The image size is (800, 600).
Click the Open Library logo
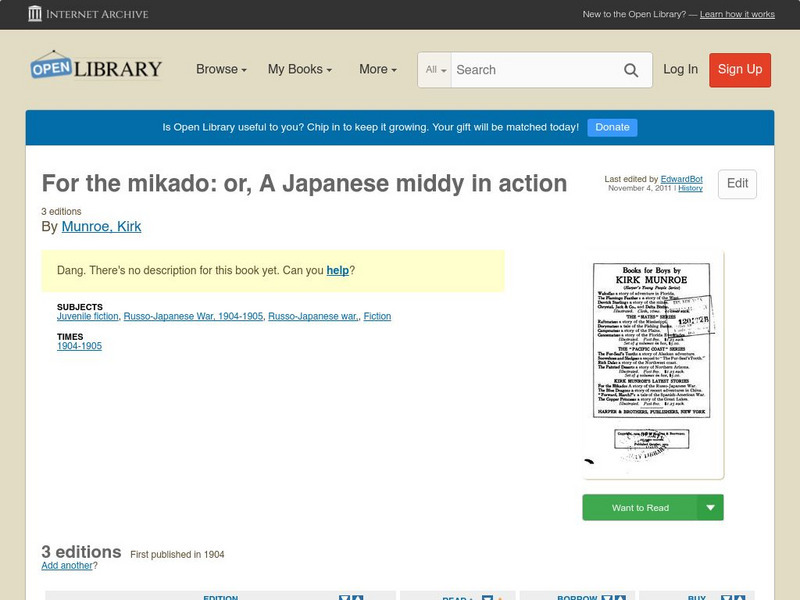coord(95,67)
